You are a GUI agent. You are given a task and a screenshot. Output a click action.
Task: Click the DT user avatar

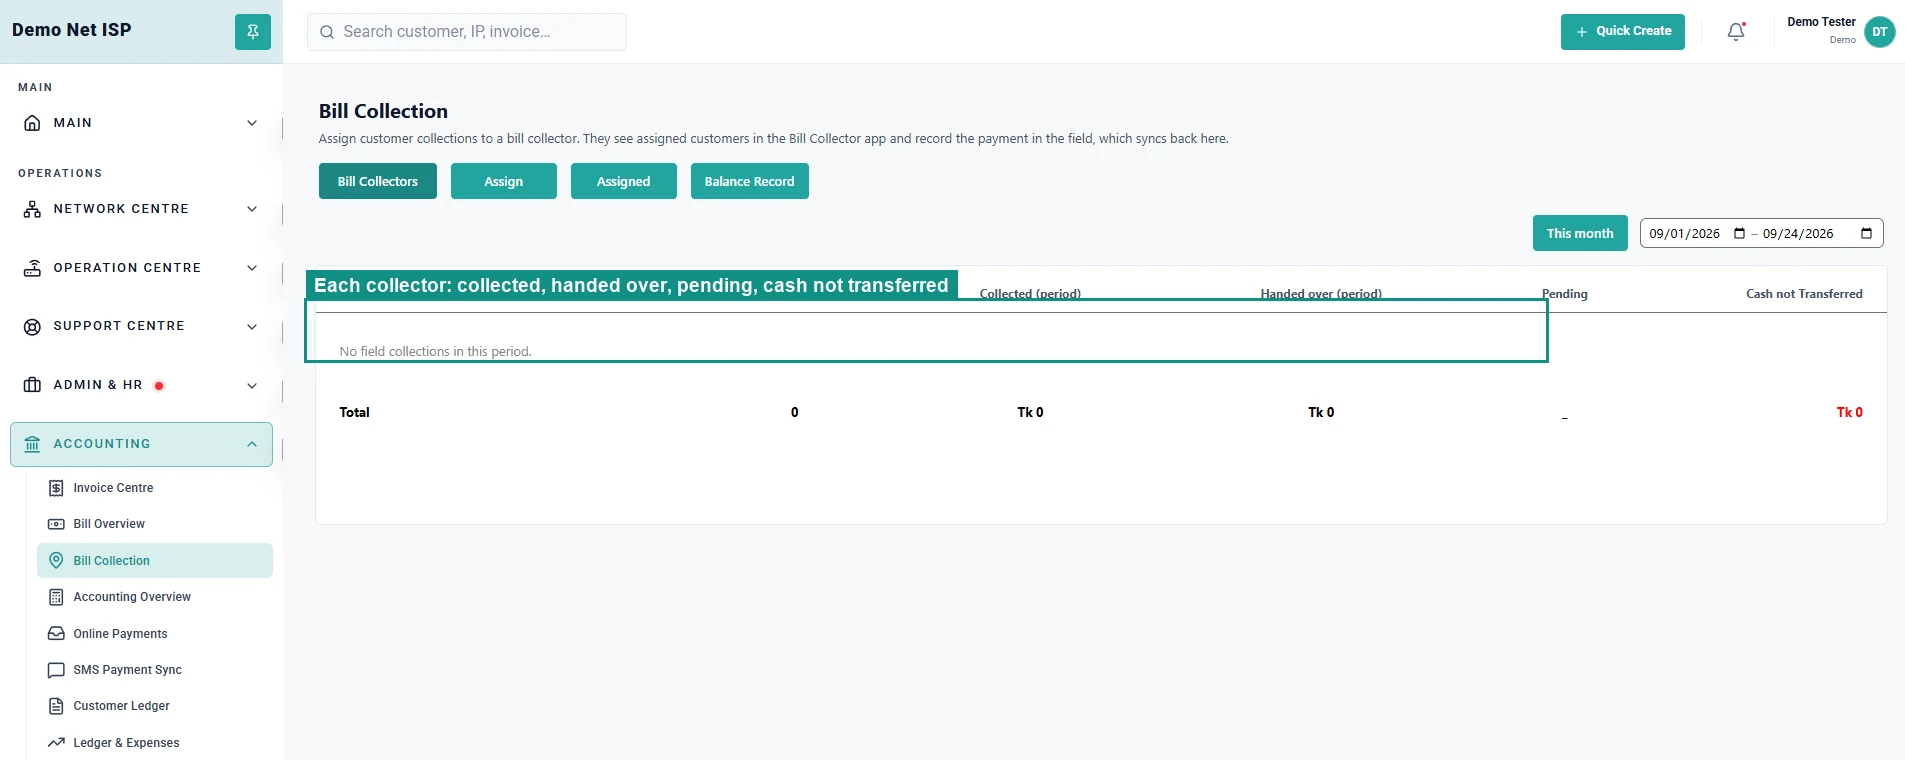tap(1879, 32)
